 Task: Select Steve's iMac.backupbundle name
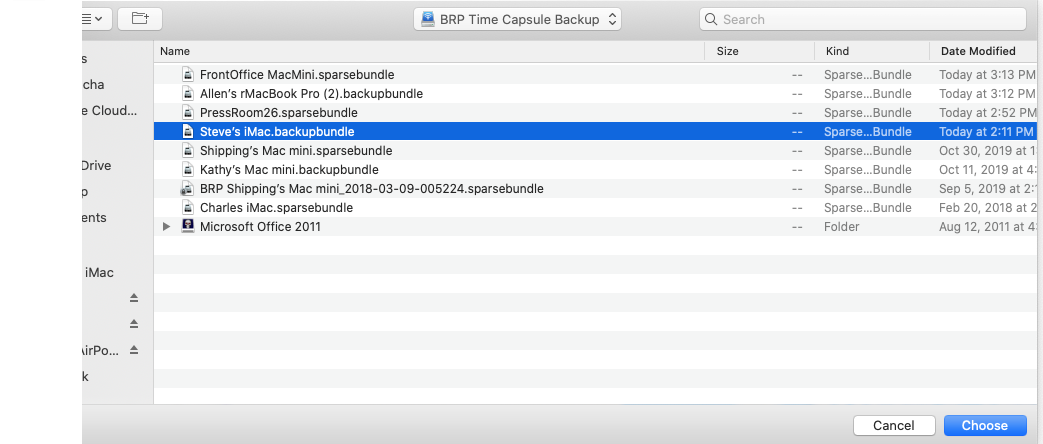click(277, 132)
